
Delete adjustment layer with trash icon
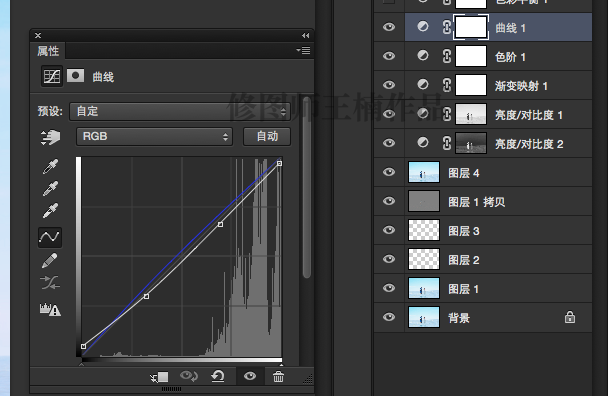point(278,376)
